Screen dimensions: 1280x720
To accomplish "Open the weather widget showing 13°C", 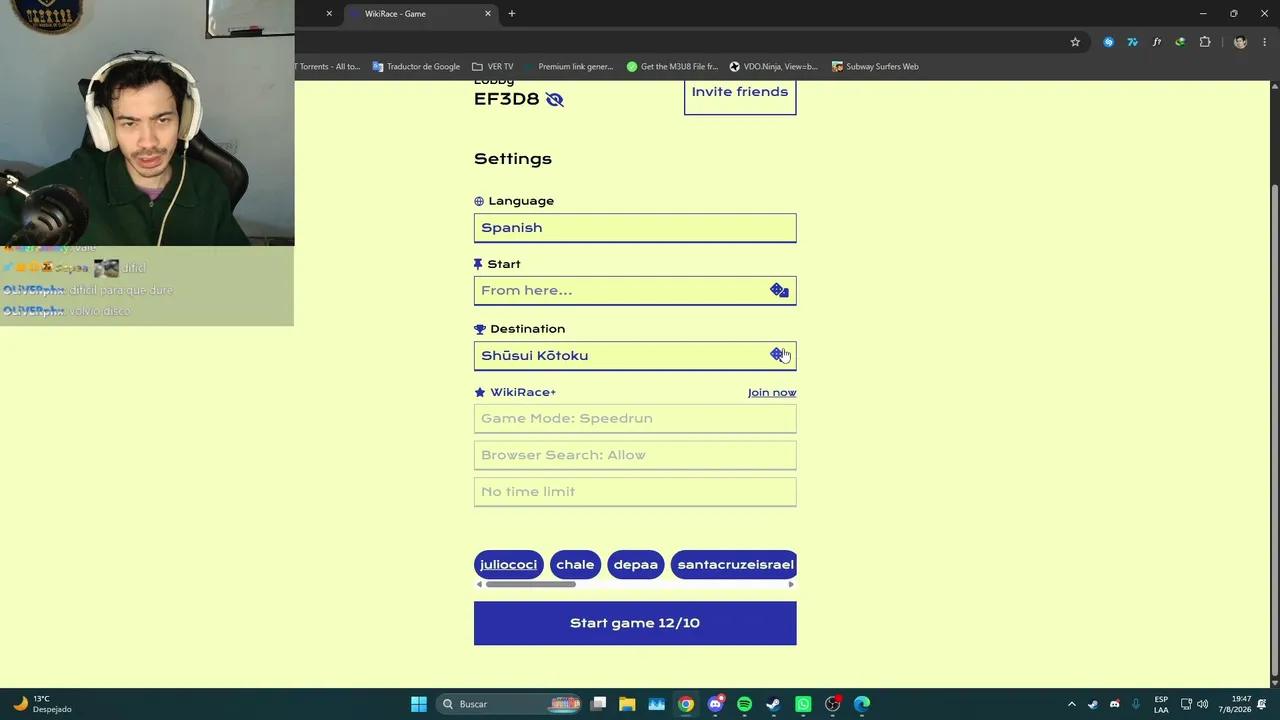I will [42, 704].
